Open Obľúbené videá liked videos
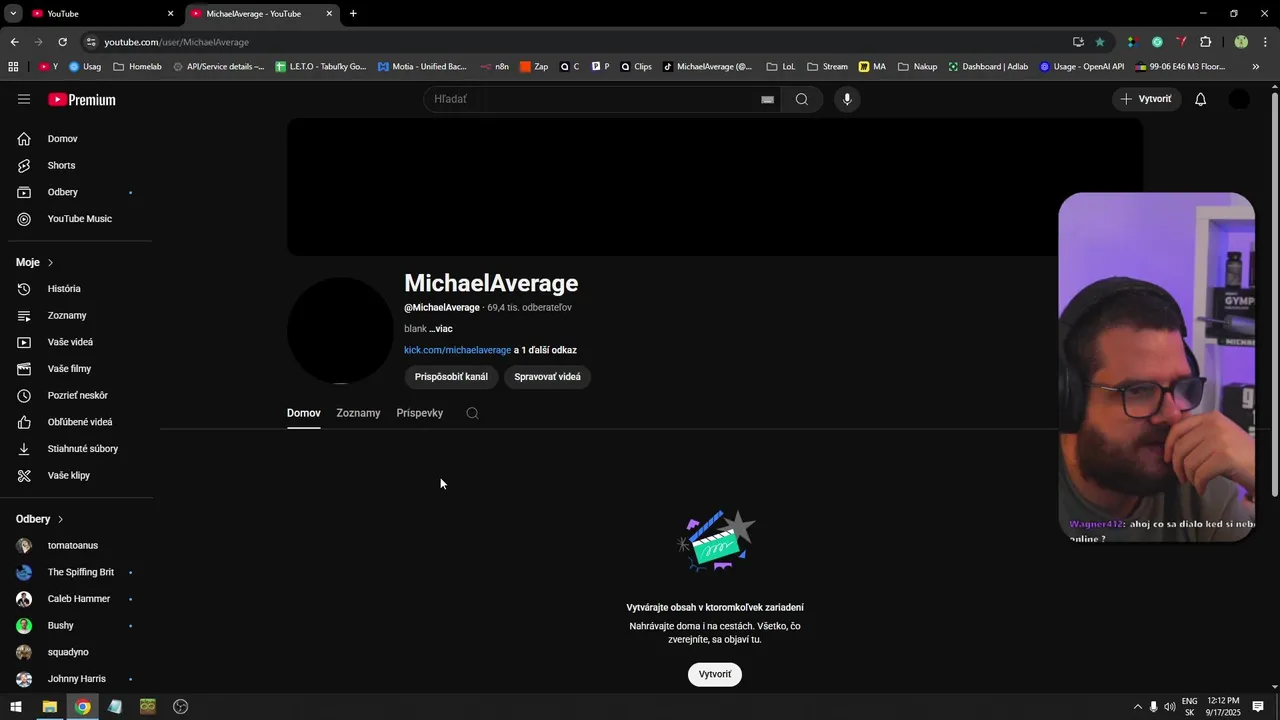 (80, 422)
